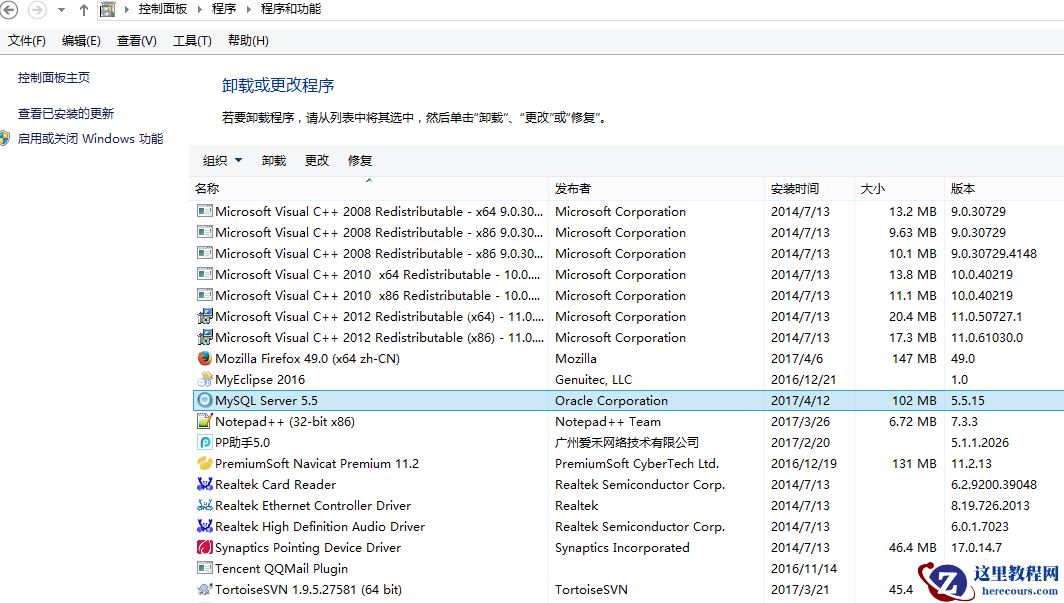
Task: Click 修复 button
Action: [360, 161]
